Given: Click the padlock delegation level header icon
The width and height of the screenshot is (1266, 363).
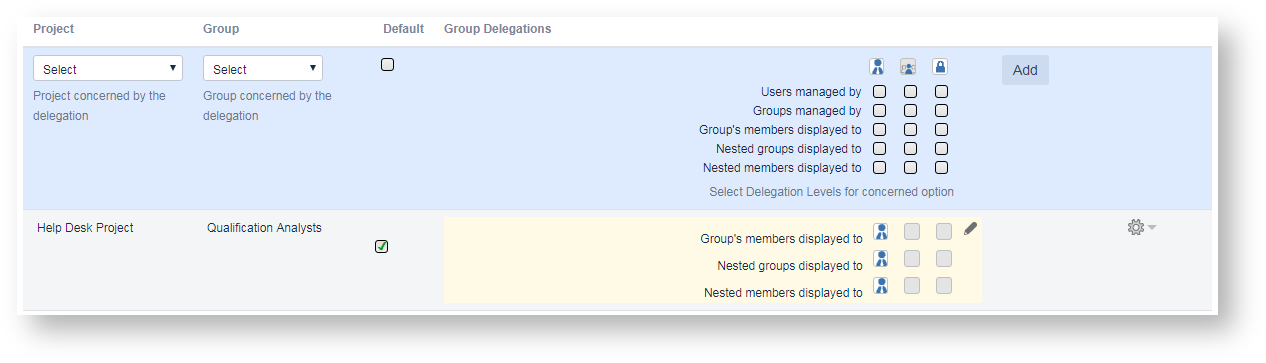Looking at the screenshot, I should click(x=940, y=67).
